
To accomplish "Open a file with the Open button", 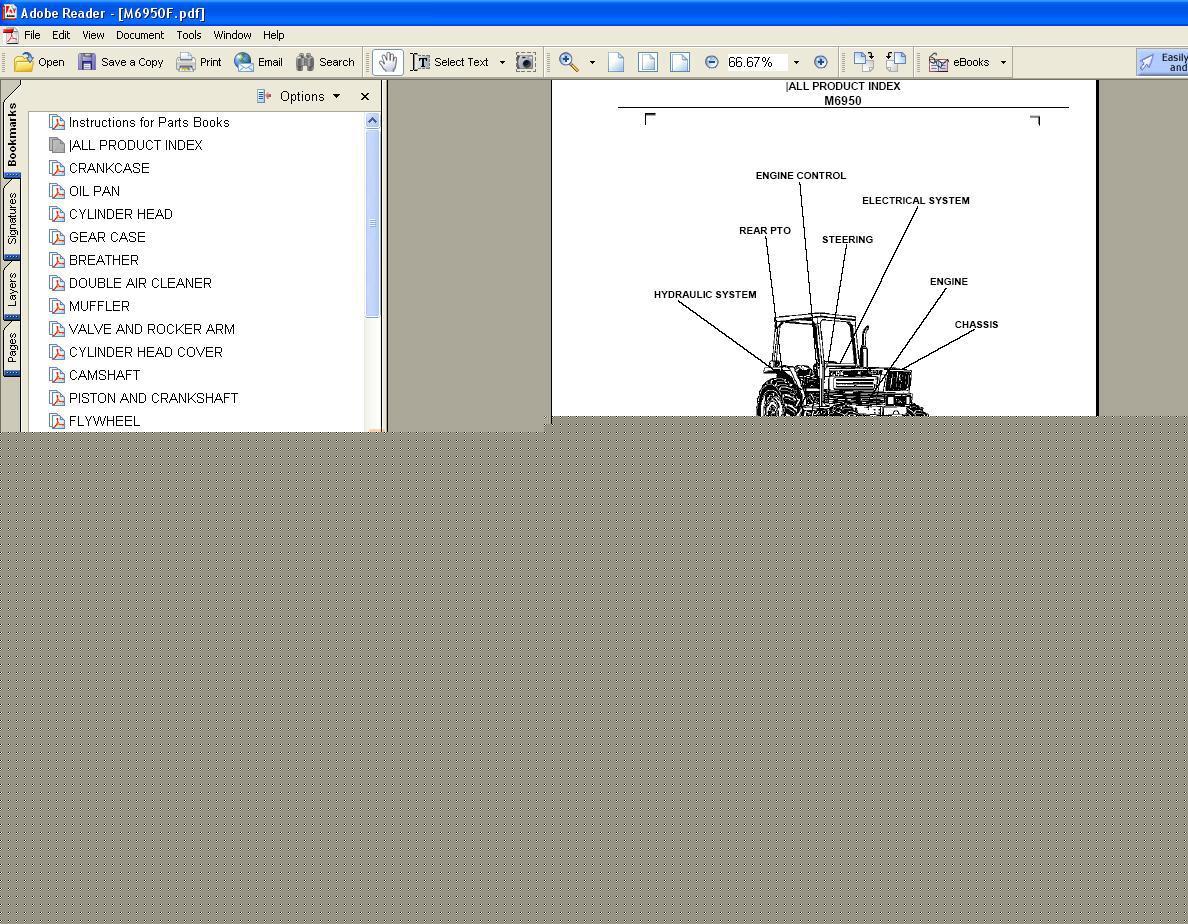I will [x=39, y=62].
